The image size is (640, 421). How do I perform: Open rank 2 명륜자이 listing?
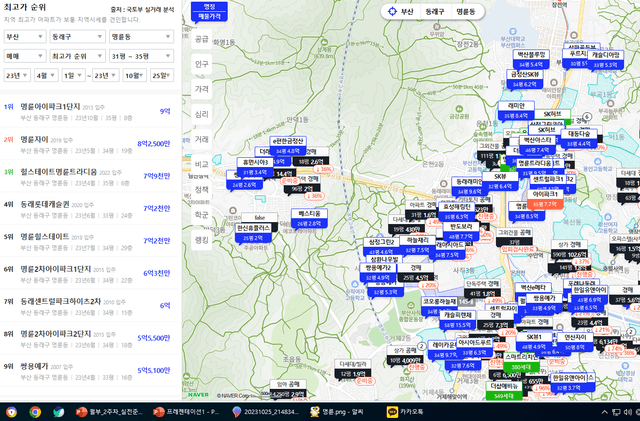[90, 144]
